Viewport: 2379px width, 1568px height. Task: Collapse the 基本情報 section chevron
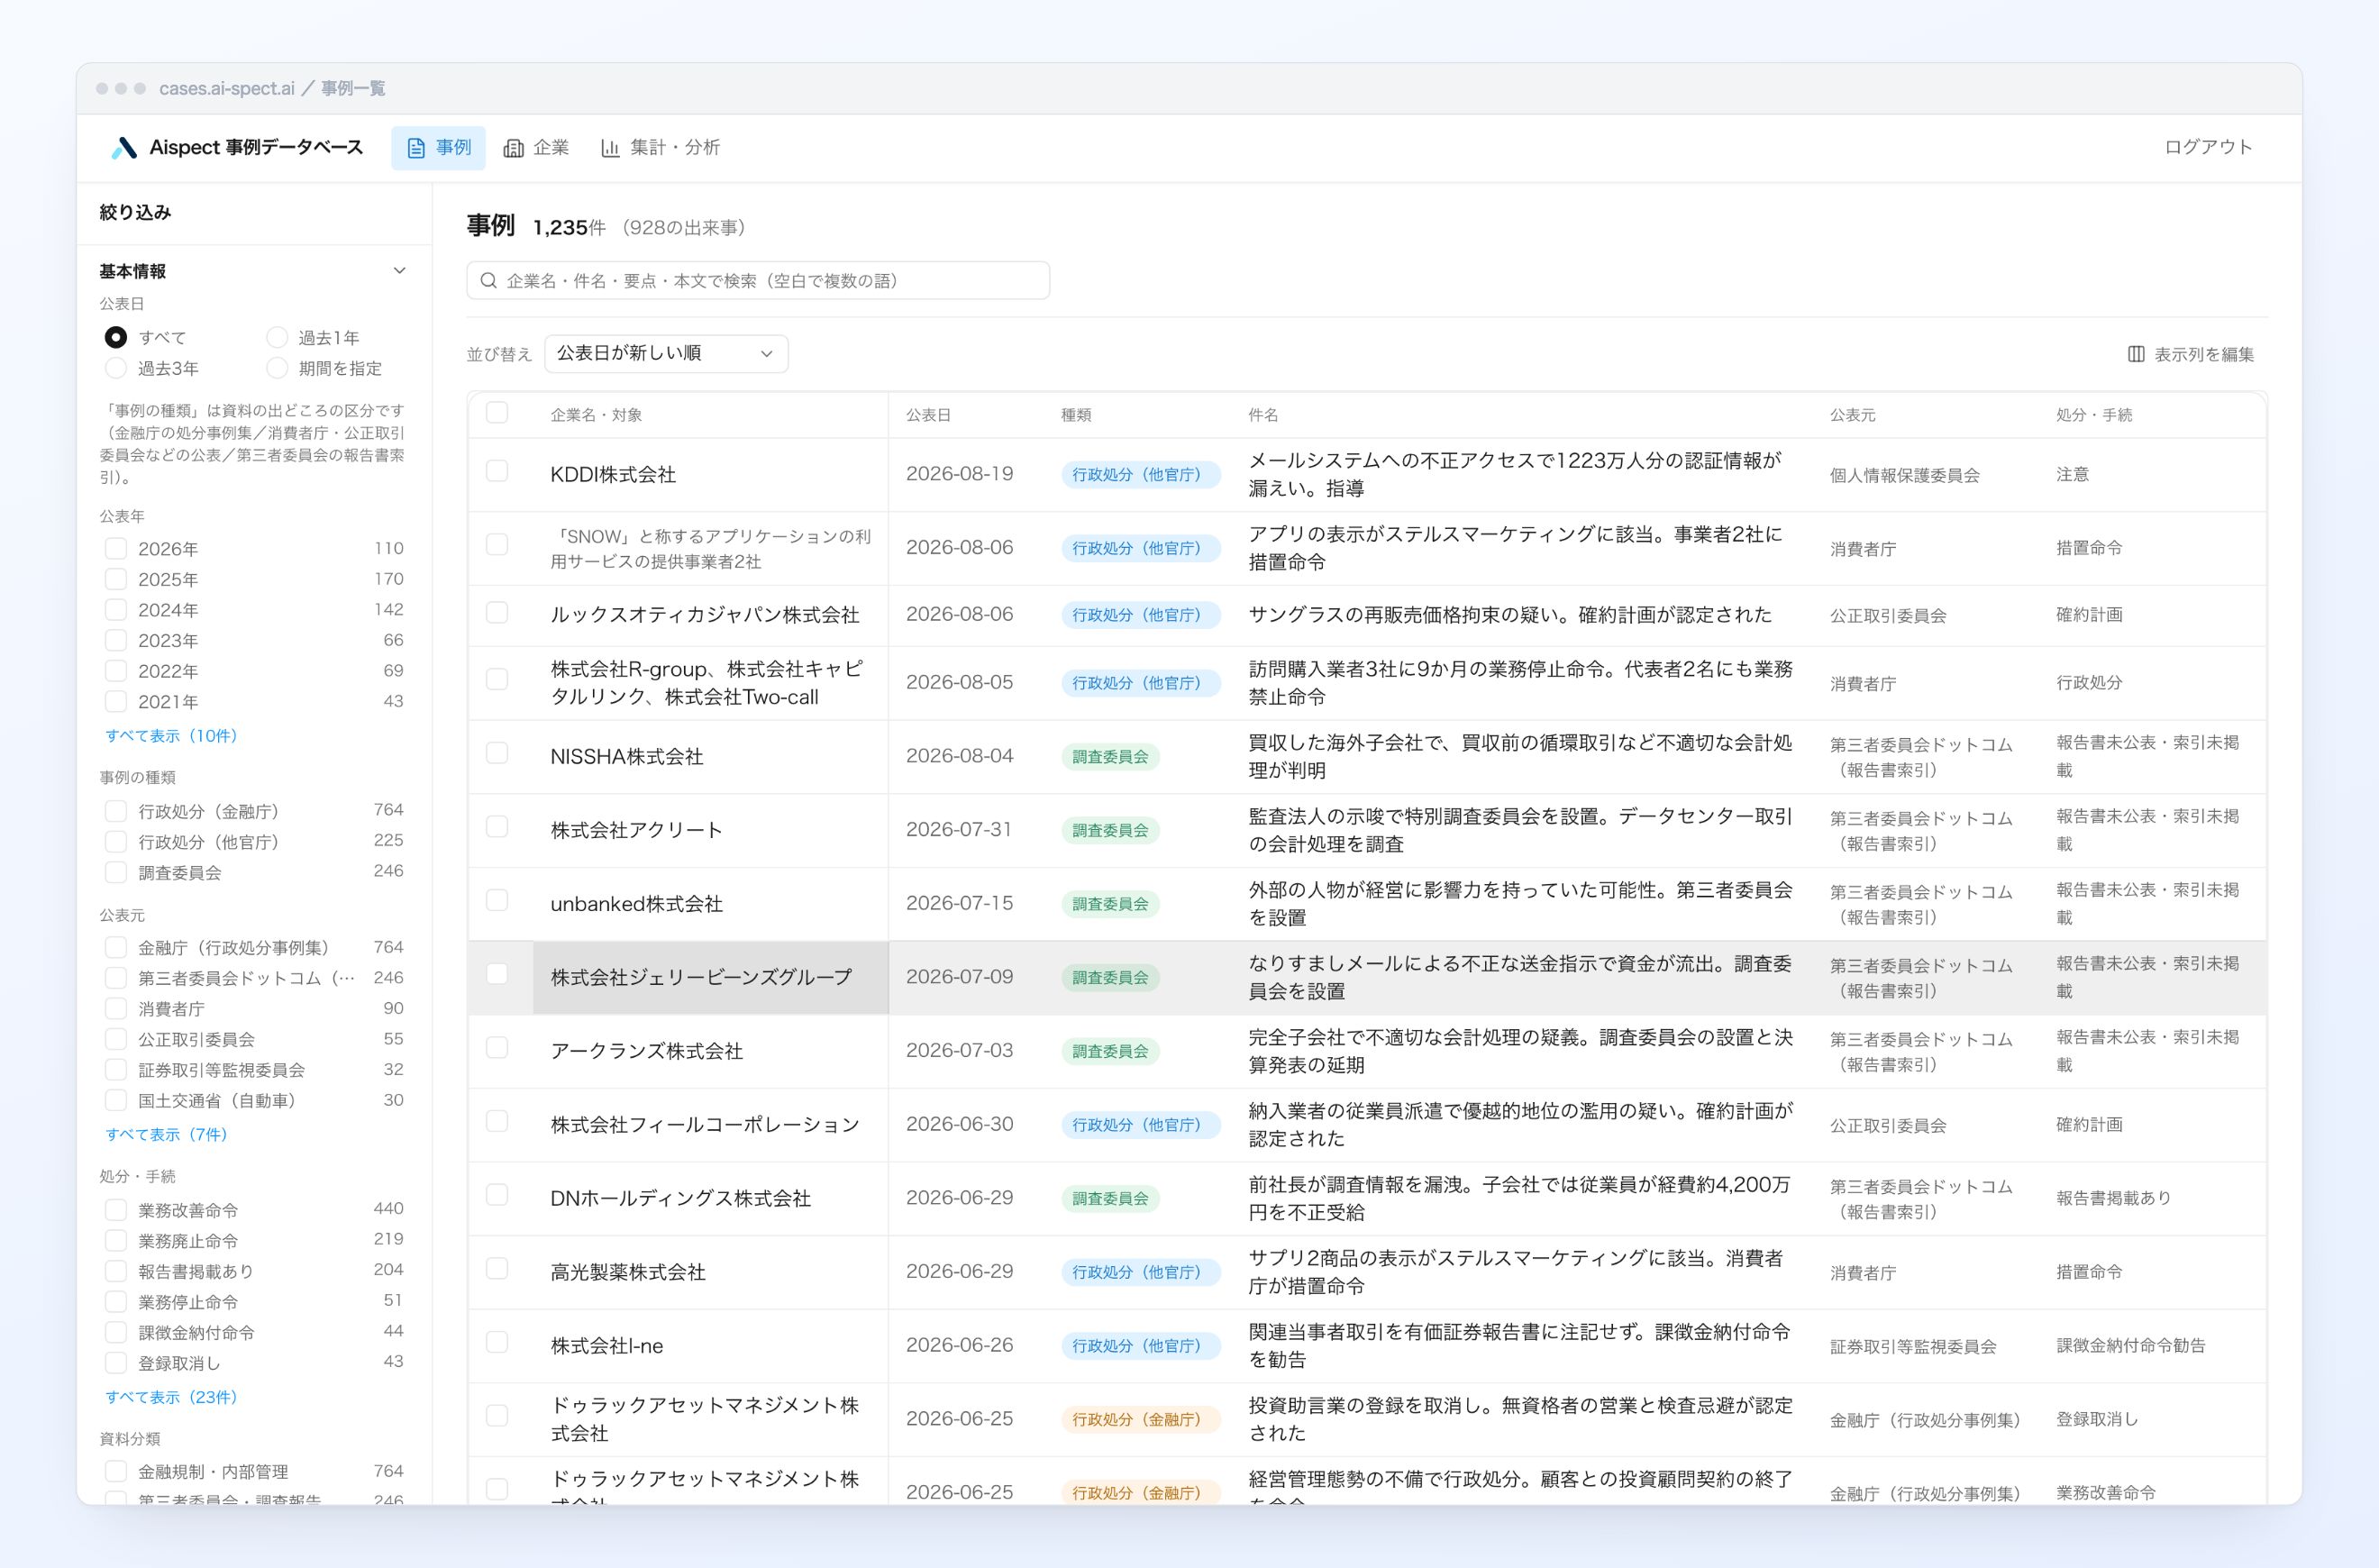pyautogui.click(x=400, y=271)
